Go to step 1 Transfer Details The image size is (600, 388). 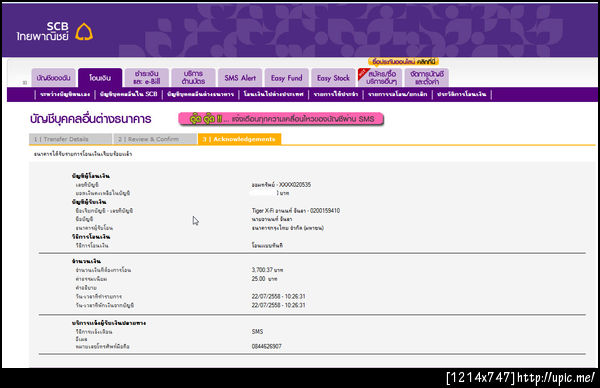70,139
